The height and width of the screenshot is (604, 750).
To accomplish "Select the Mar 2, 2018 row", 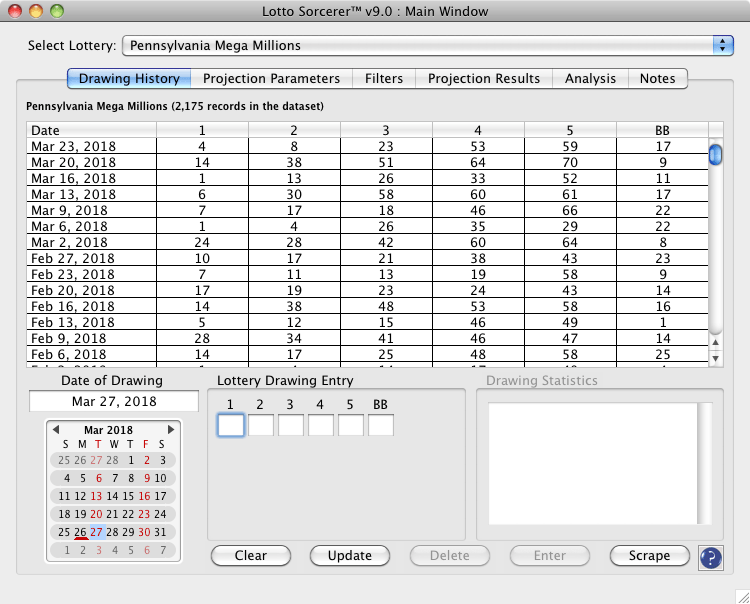I will click(367, 242).
